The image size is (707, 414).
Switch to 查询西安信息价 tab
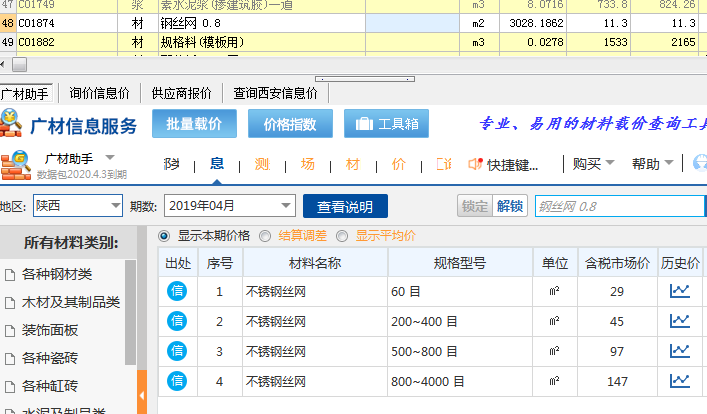pyautogui.click(x=275, y=93)
